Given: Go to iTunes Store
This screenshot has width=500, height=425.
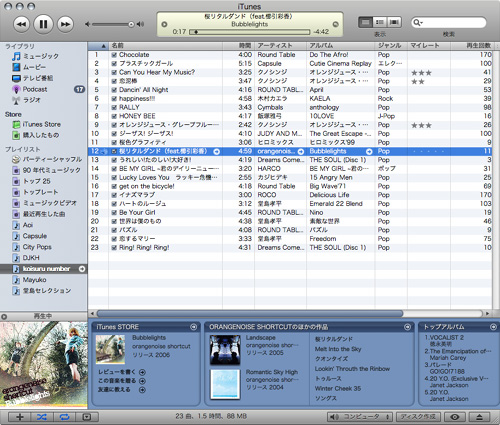Looking at the screenshot, I should (37, 124).
